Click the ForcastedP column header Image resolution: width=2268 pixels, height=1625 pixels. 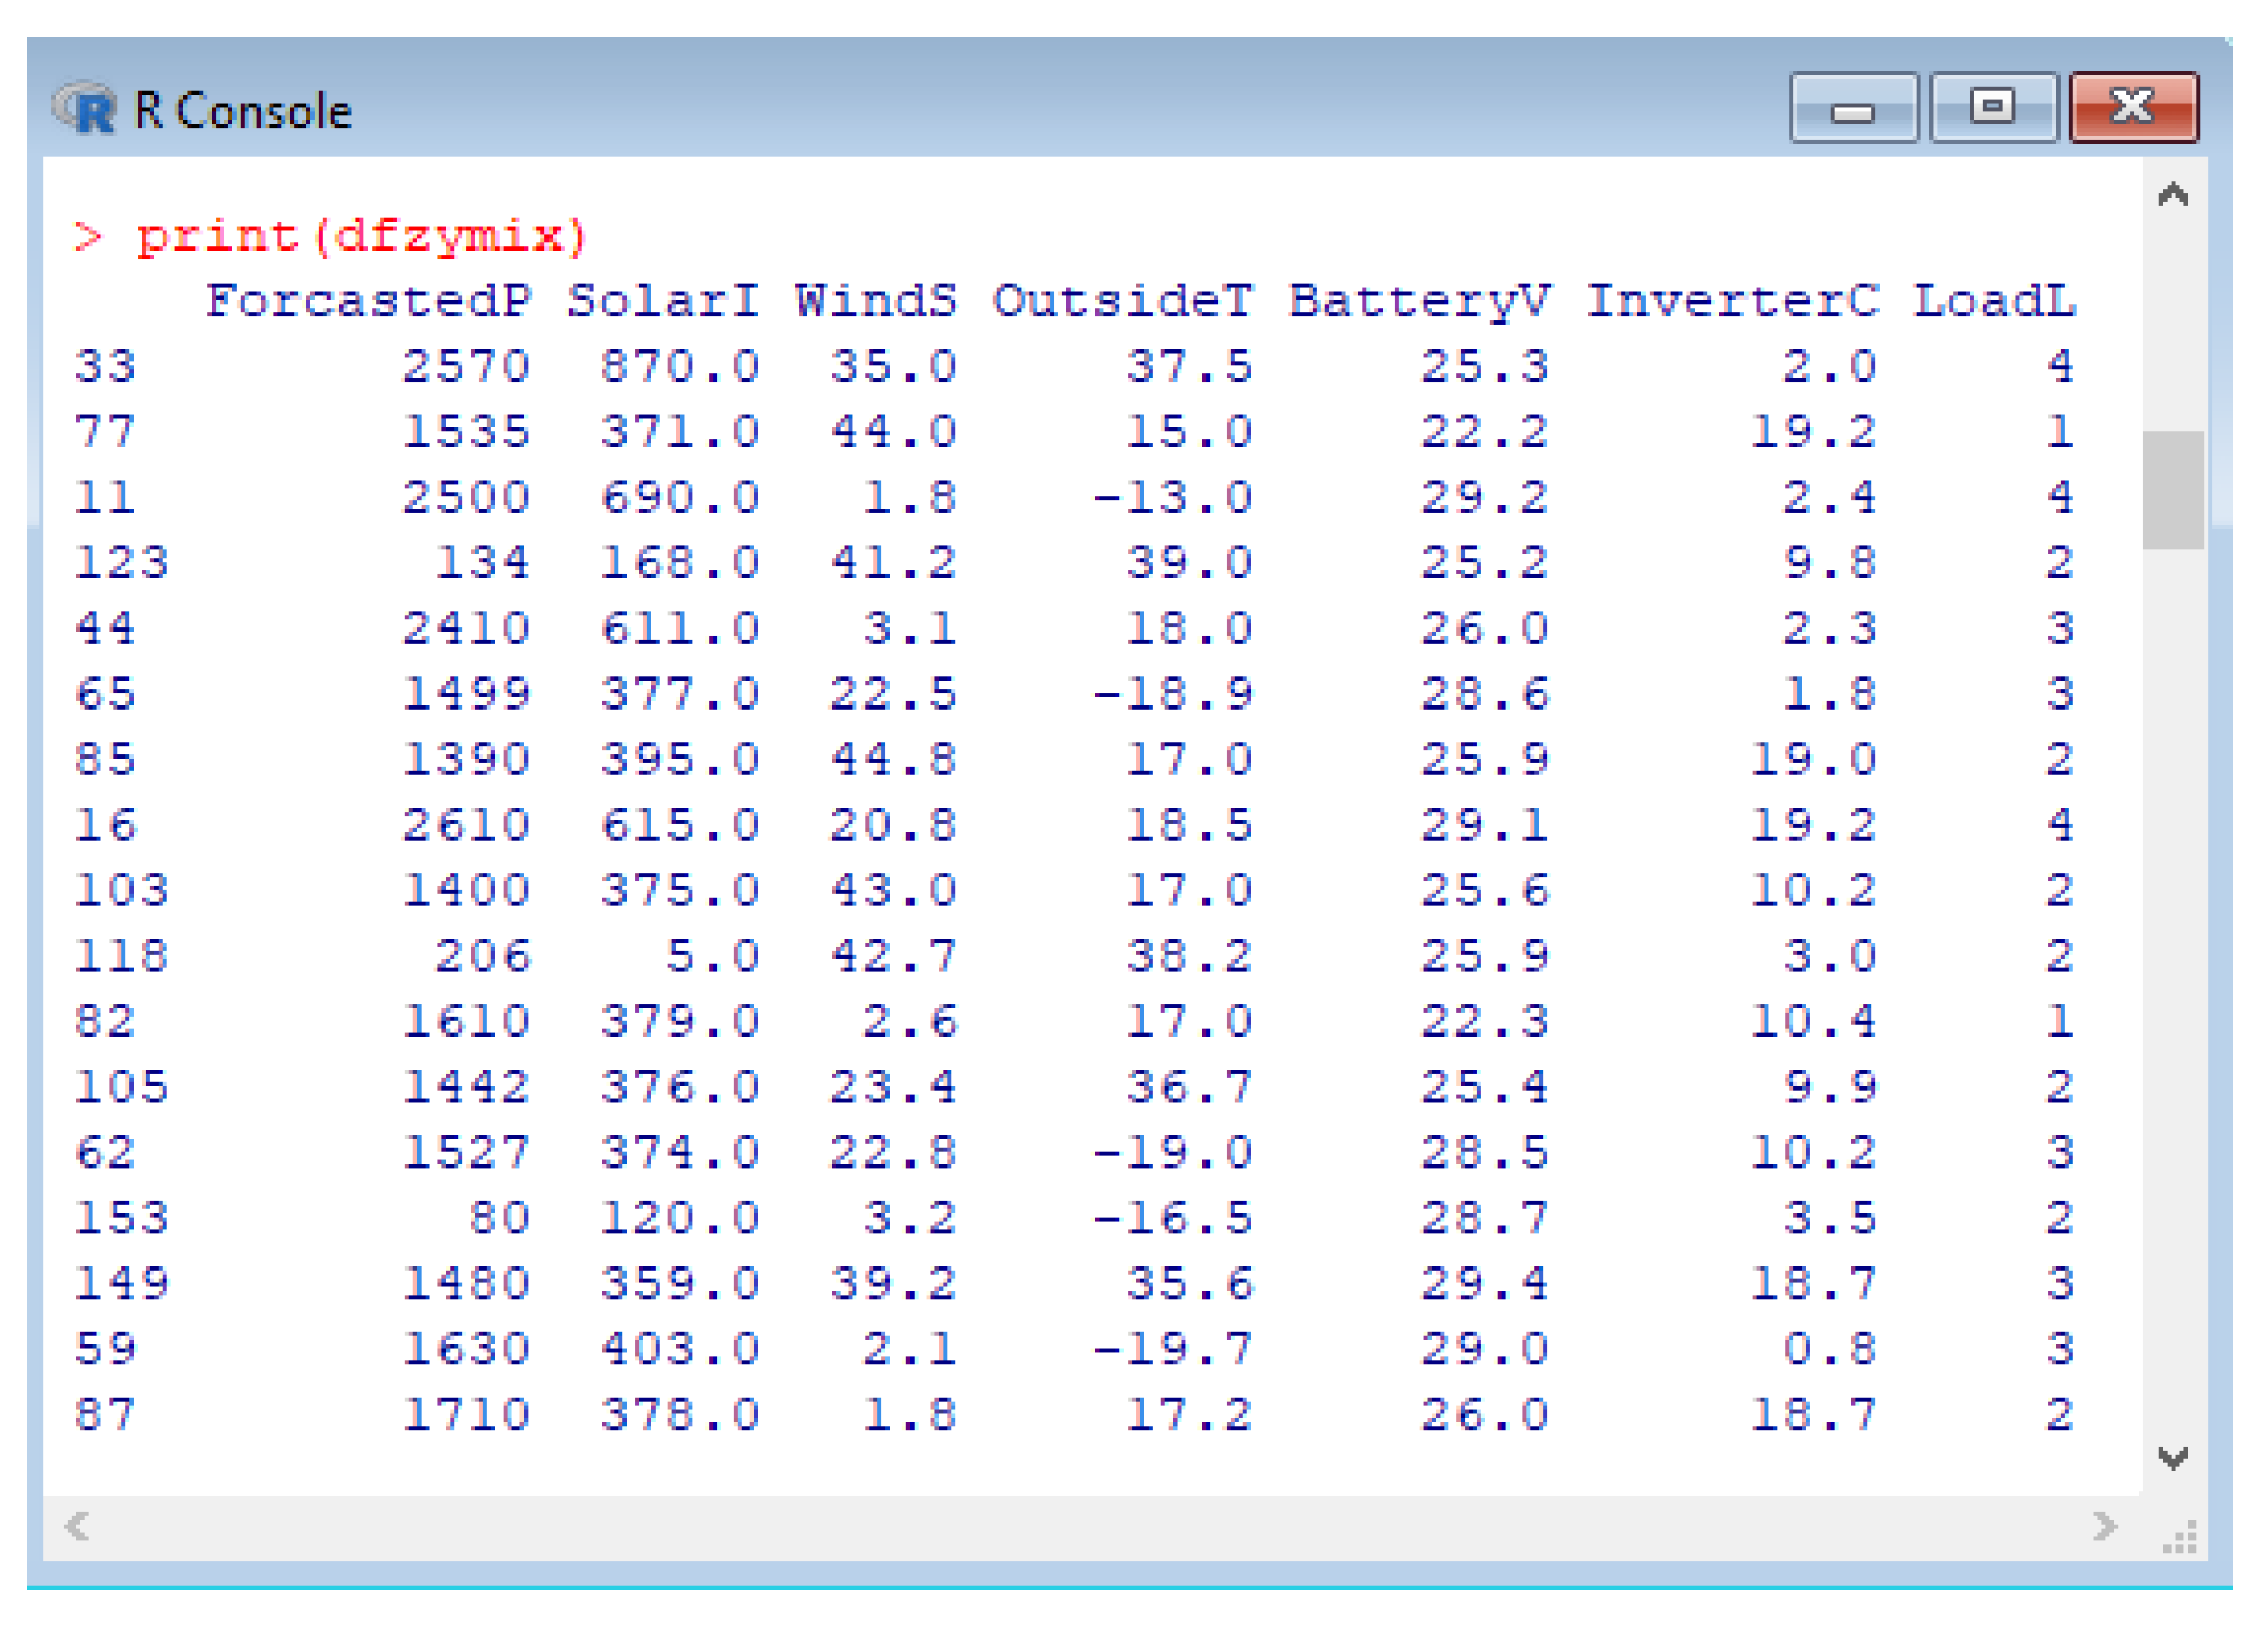[x=368, y=301]
